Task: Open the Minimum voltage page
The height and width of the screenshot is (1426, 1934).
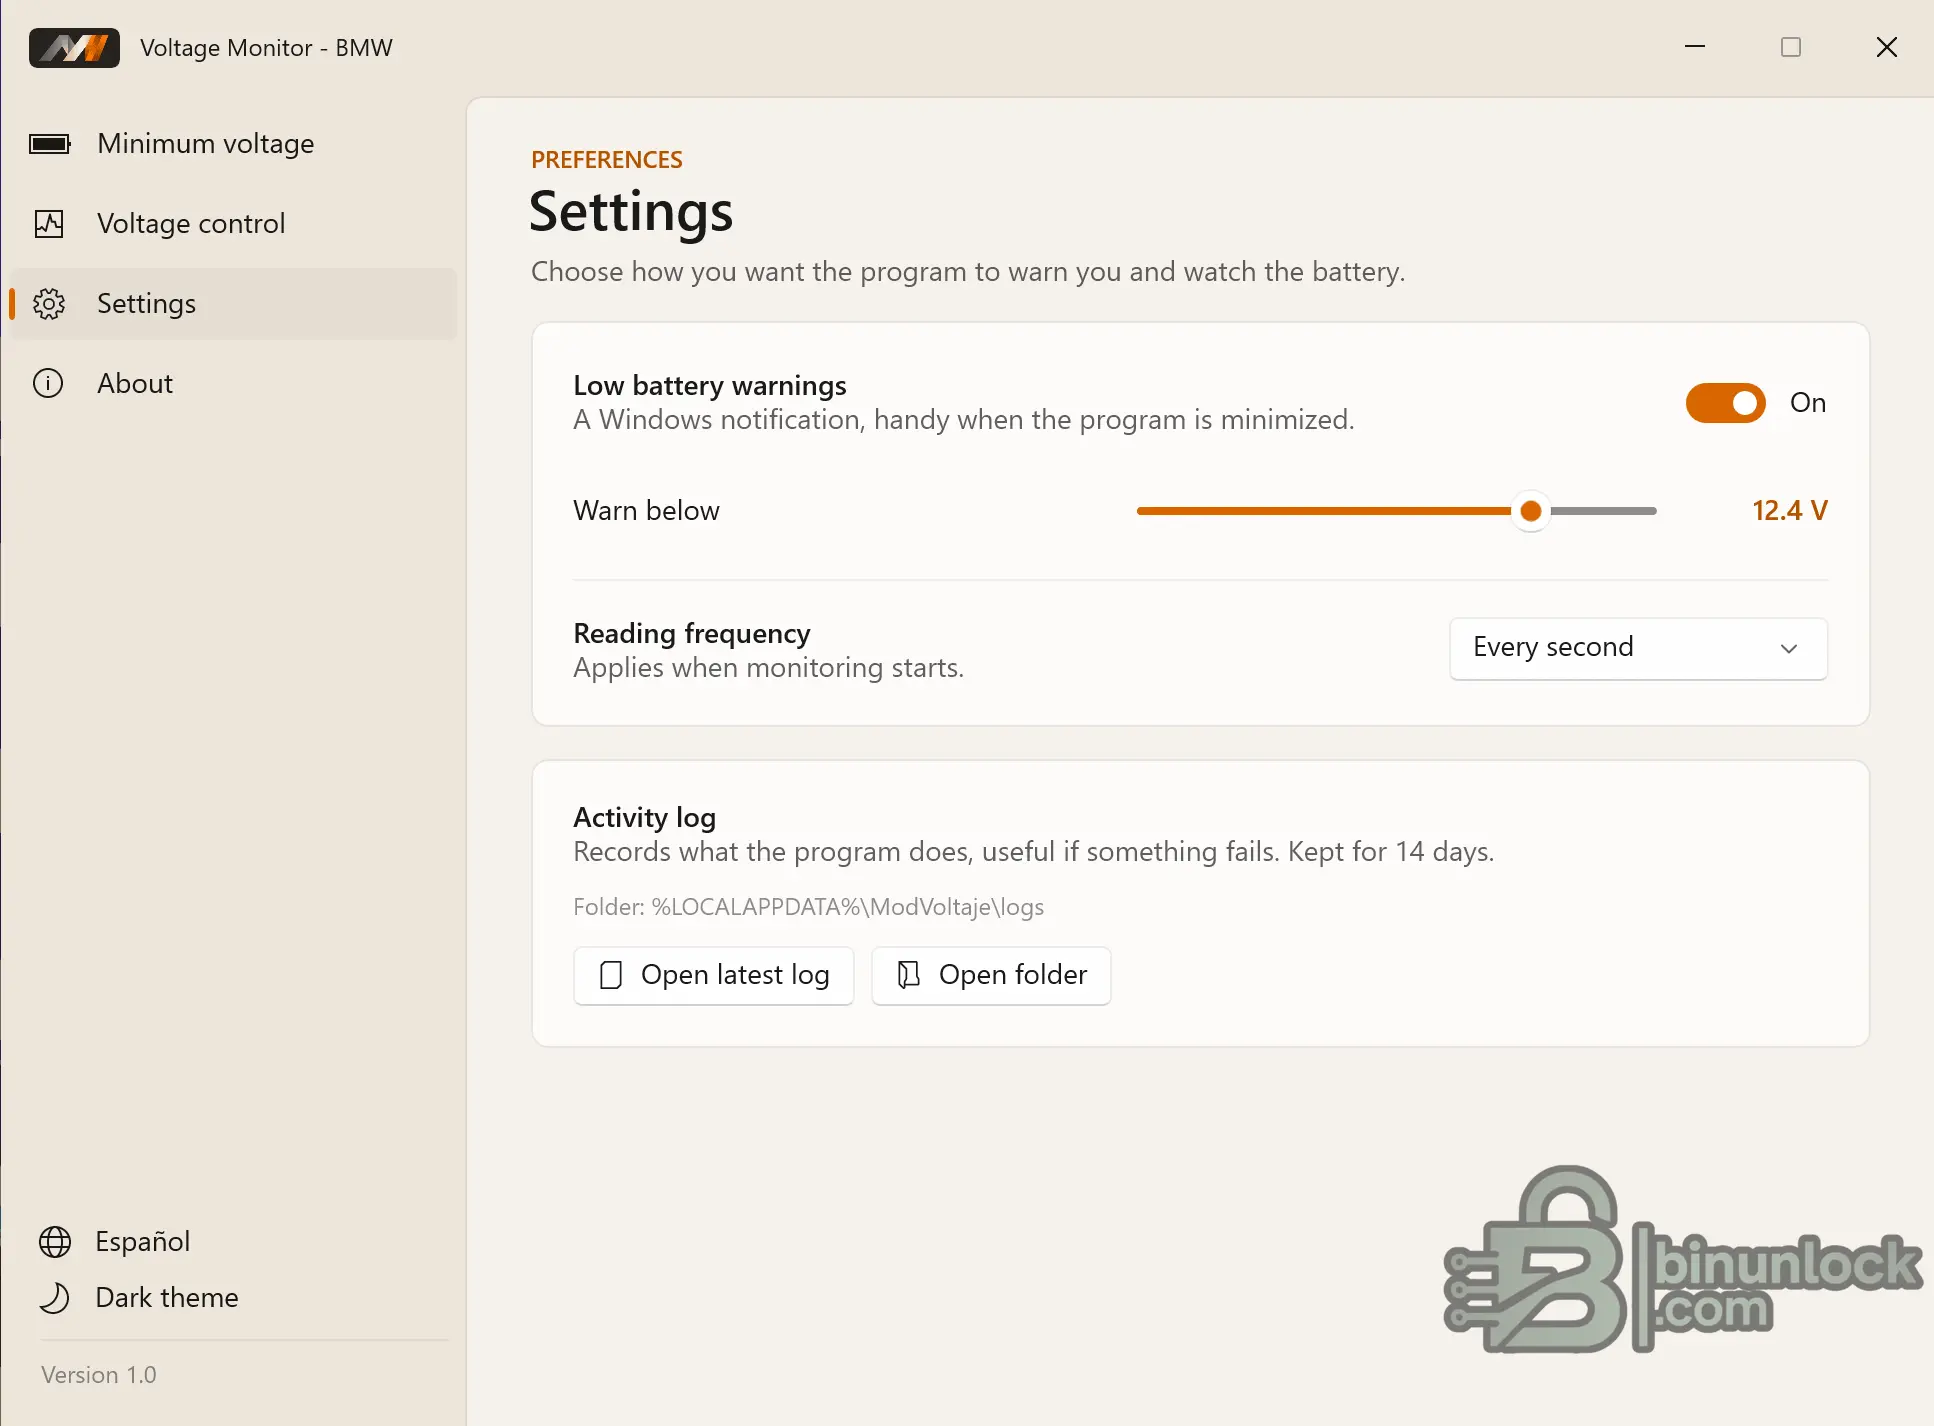Action: point(232,144)
